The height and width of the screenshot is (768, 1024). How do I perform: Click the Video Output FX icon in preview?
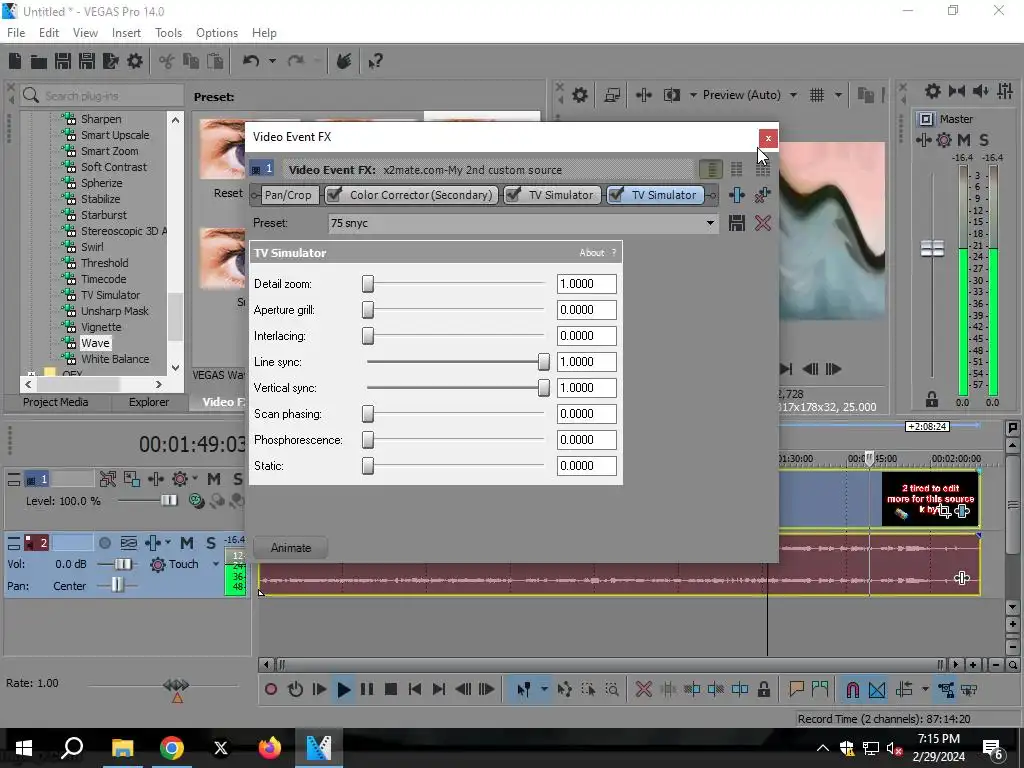643,95
